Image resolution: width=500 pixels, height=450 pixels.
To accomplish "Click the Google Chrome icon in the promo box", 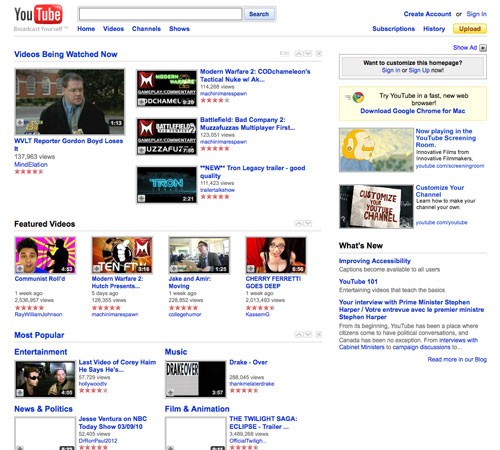I will [358, 97].
